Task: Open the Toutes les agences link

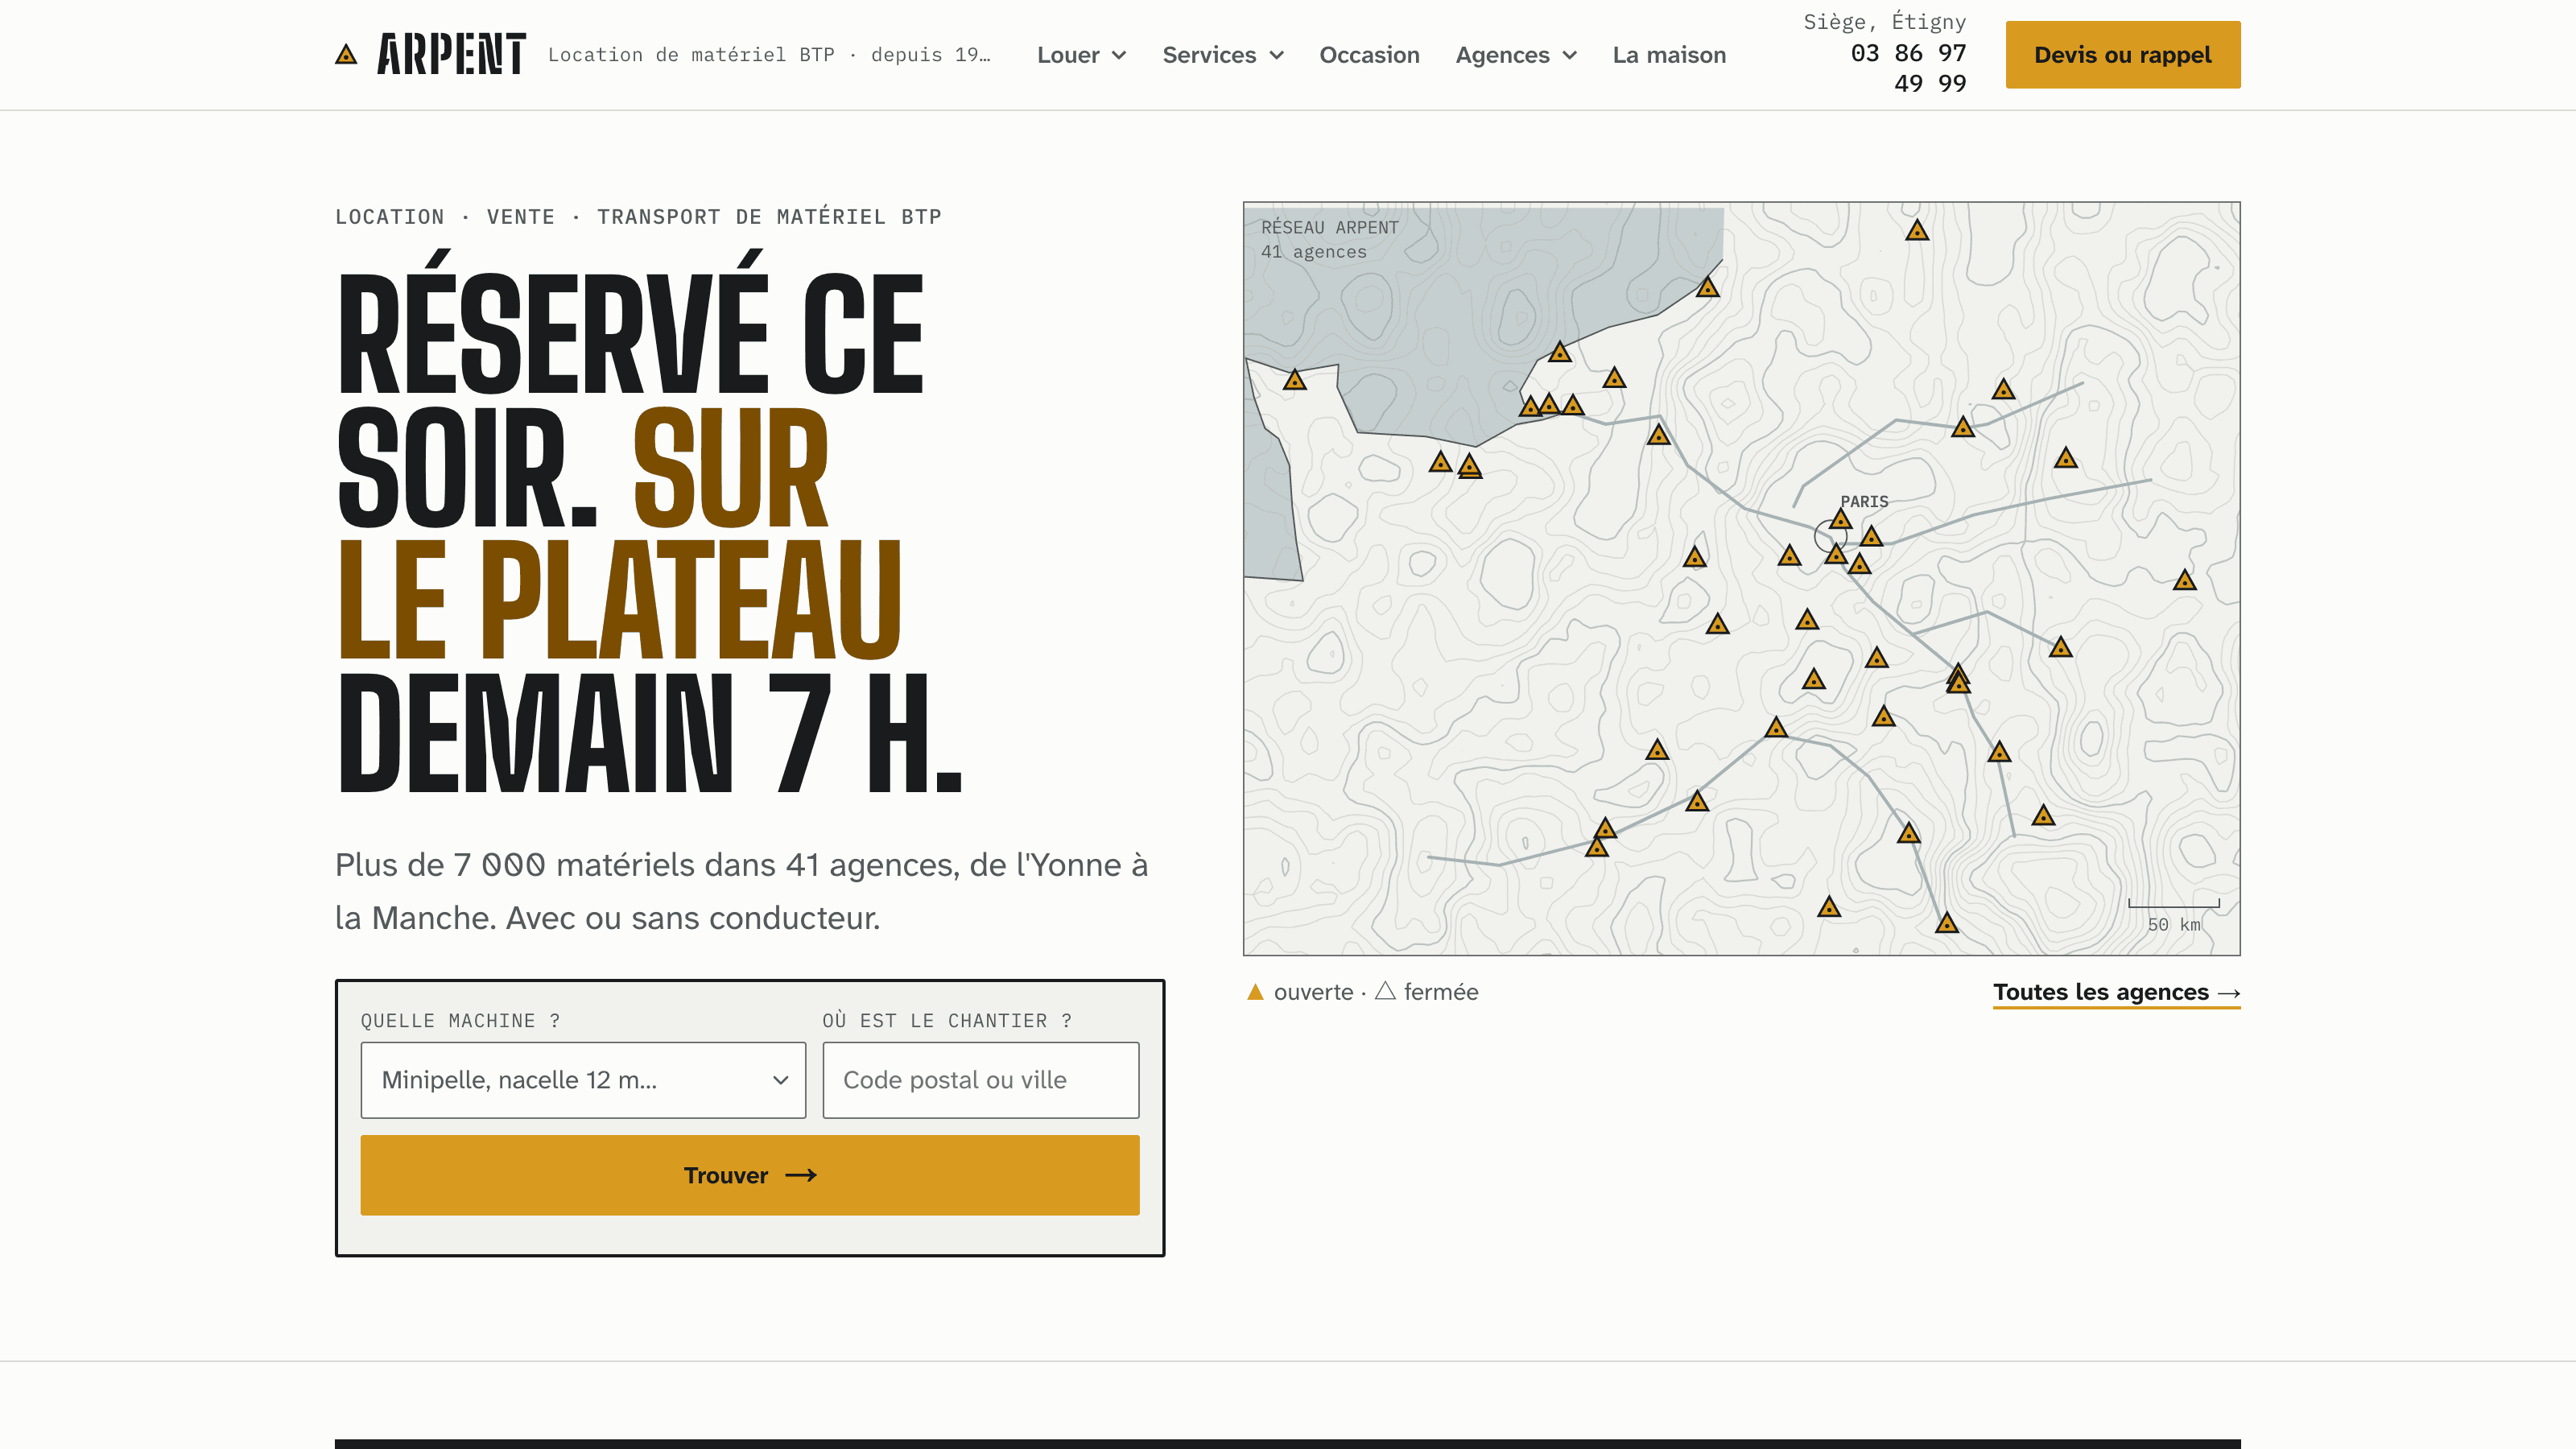Action: [2116, 992]
